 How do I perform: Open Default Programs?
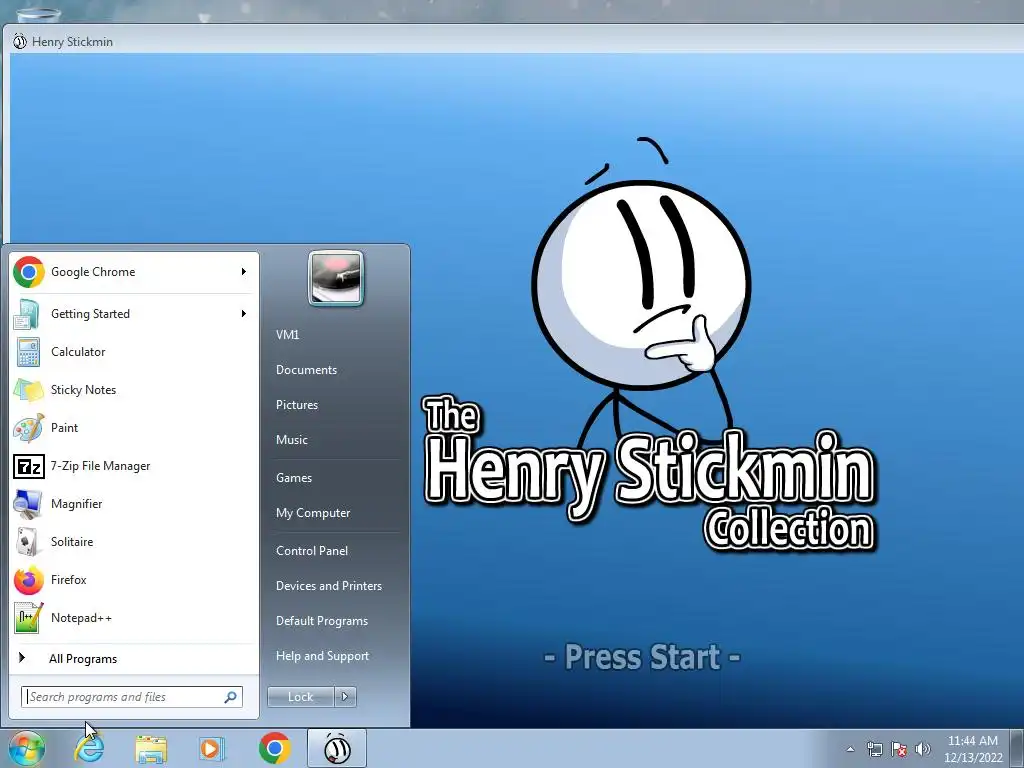(x=322, y=621)
